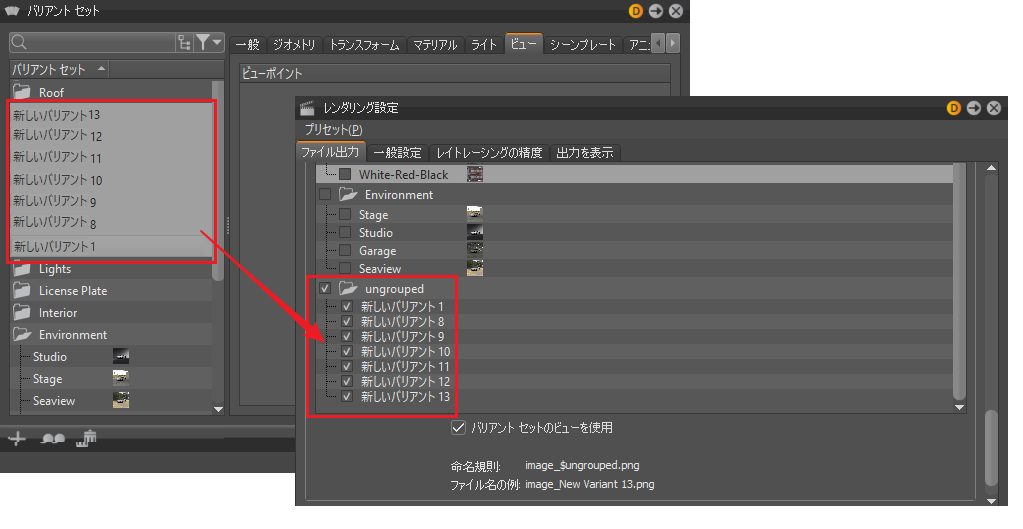Uncheck 新しいバリアント 13 in render settings

tap(347, 396)
